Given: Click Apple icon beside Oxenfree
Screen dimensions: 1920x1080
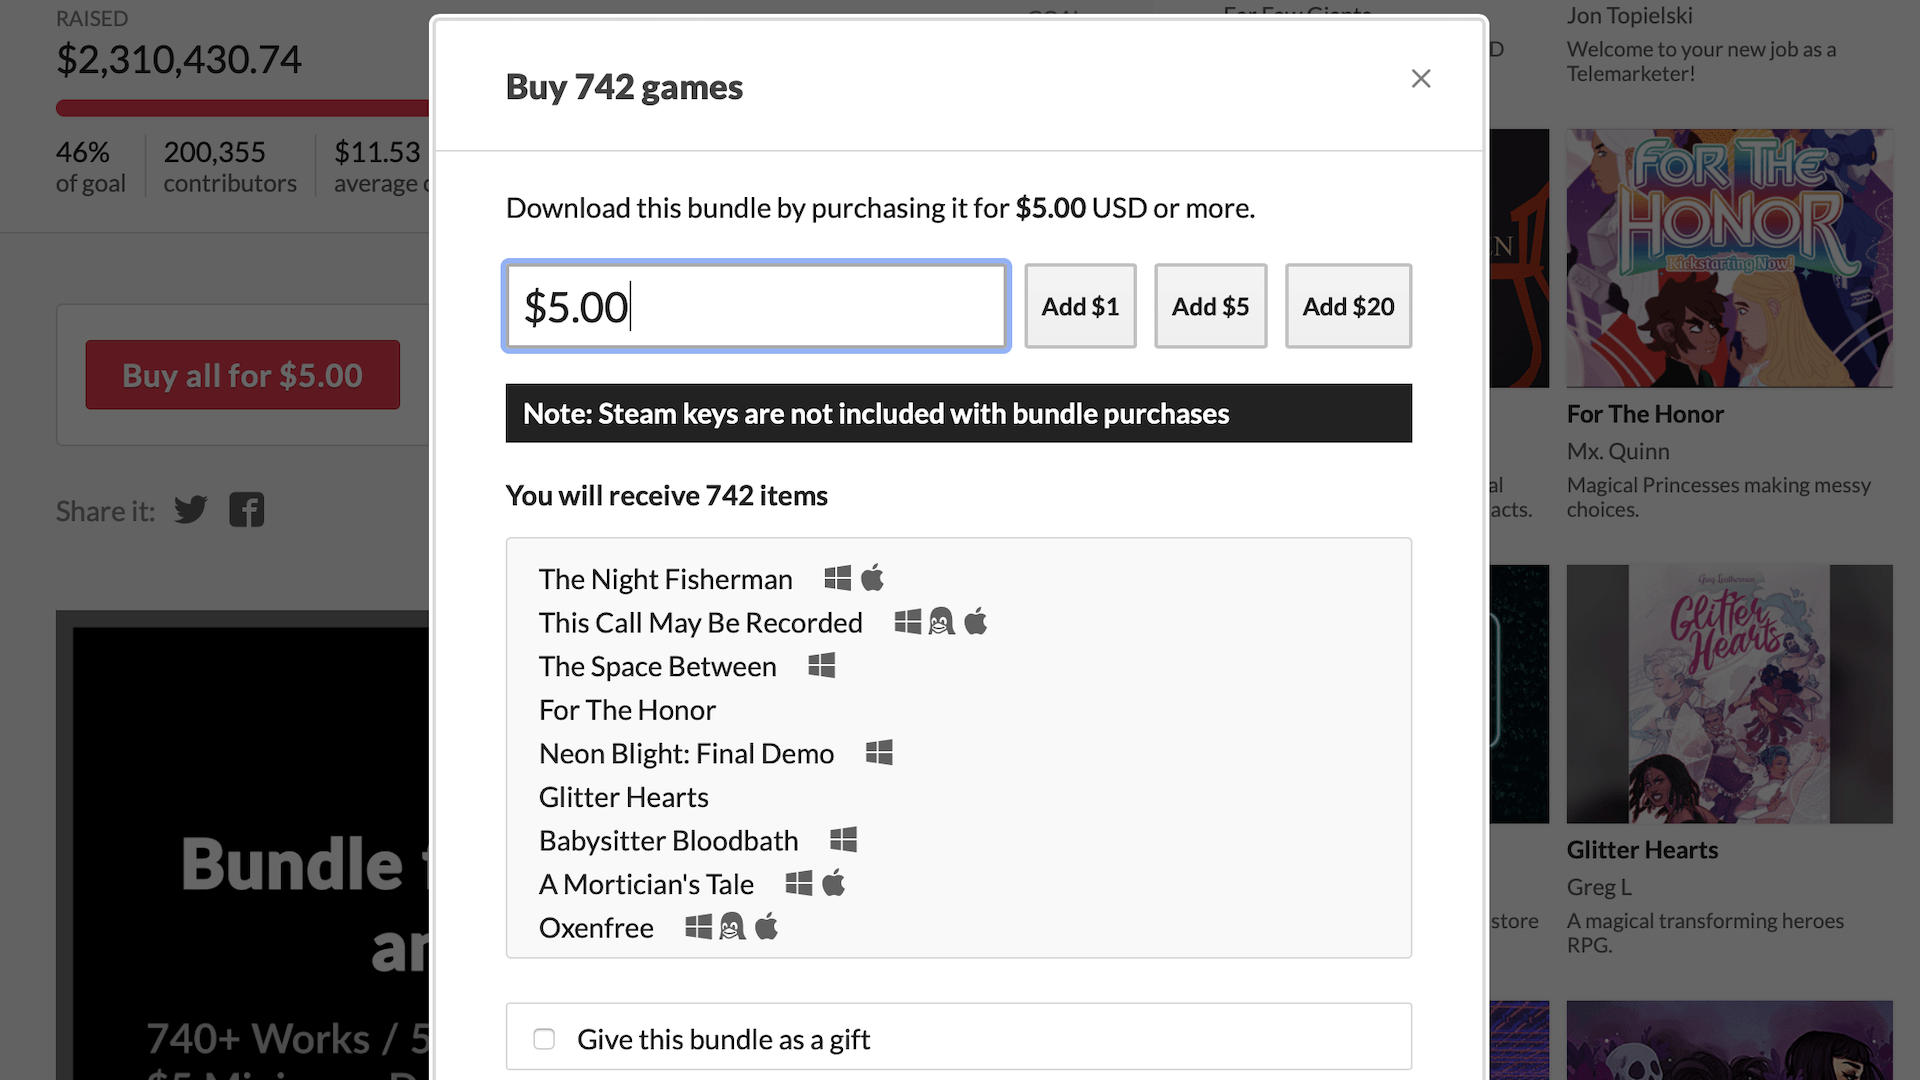Looking at the screenshot, I should coord(766,926).
